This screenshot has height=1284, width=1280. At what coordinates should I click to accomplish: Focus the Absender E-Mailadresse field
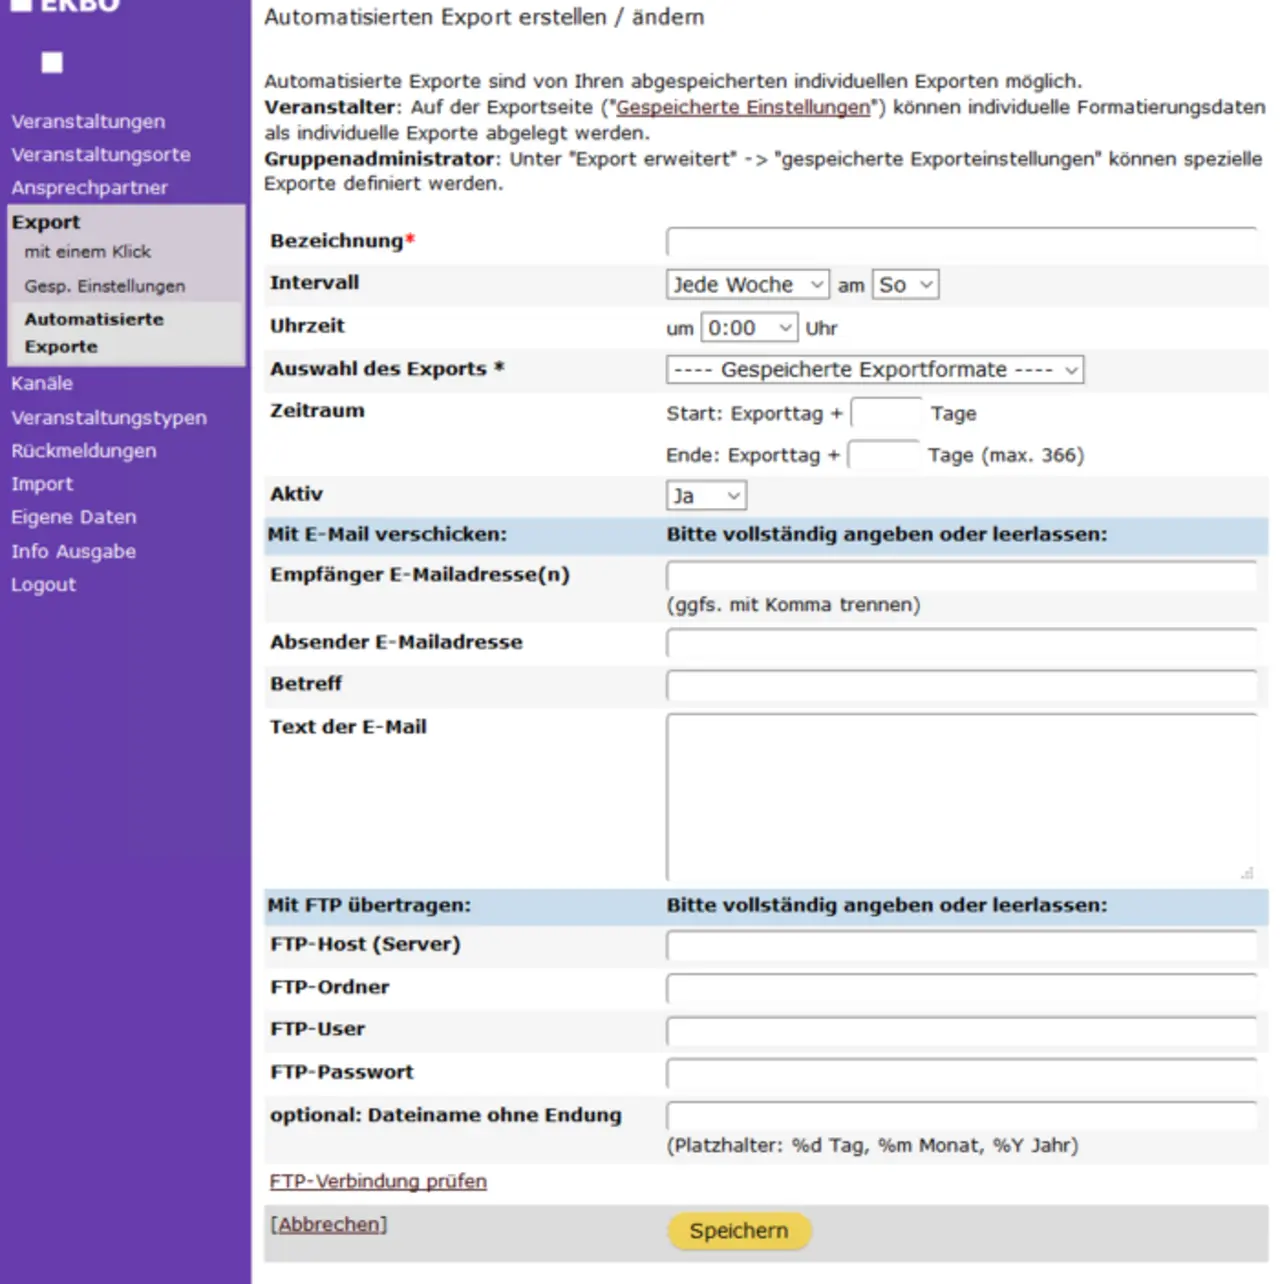point(961,643)
